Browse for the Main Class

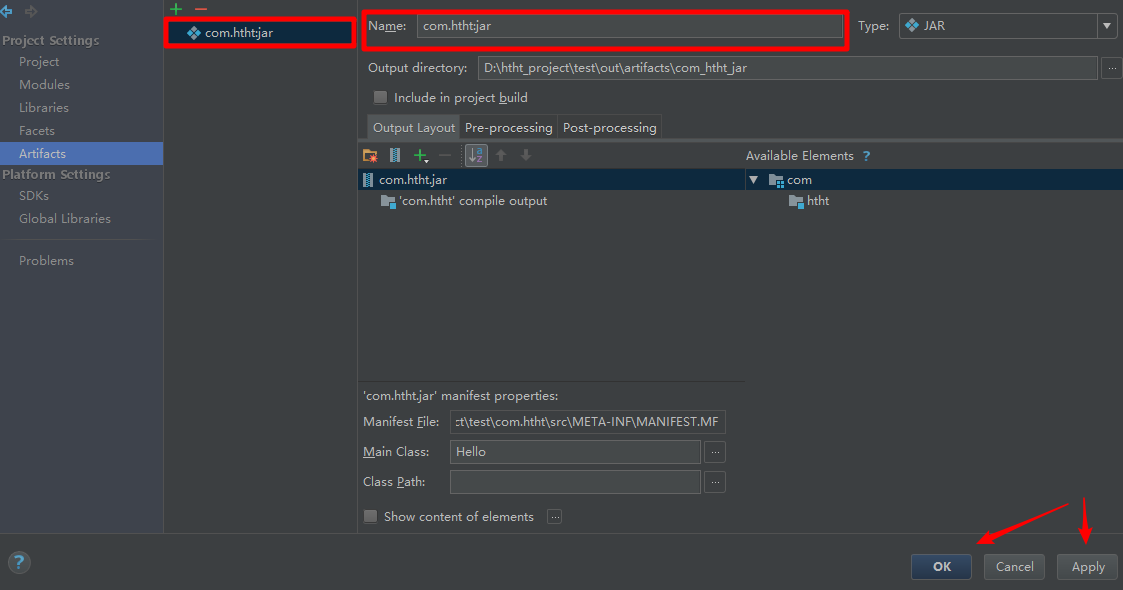click(x=715, y=452)
